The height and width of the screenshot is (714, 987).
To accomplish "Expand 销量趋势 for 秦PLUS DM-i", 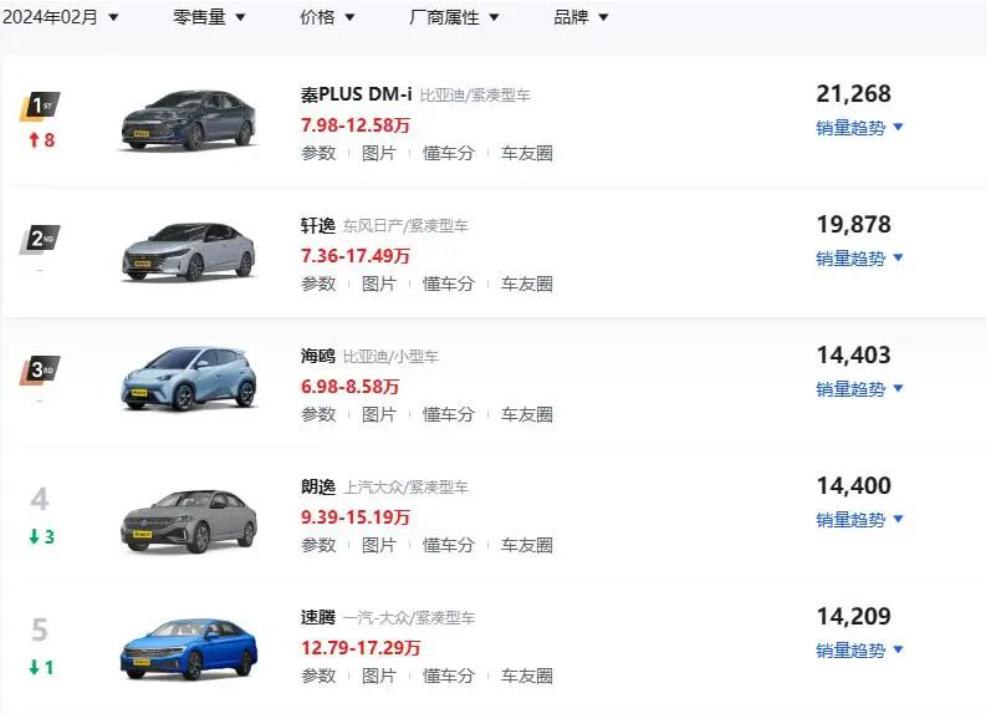I will 859,127.
